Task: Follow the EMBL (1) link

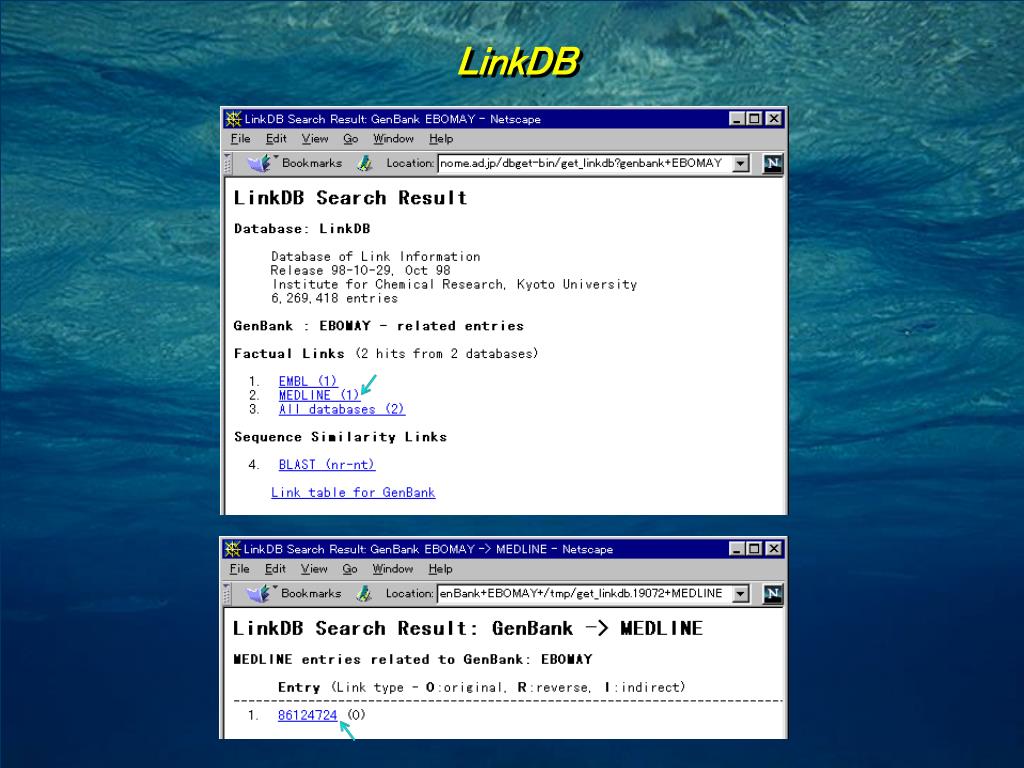Action: click(x=308, y=381)
